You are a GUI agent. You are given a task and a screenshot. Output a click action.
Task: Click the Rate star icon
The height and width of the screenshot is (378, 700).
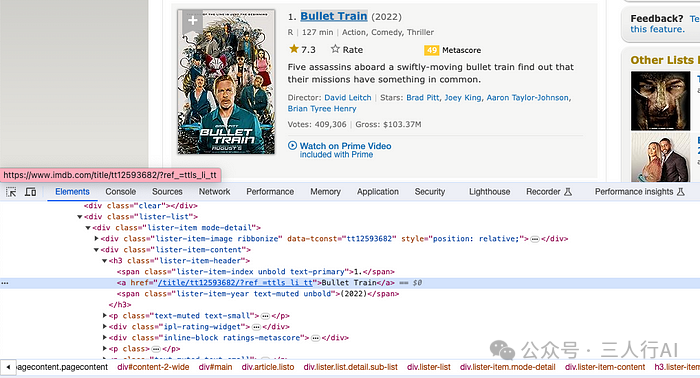coord(335,49)
